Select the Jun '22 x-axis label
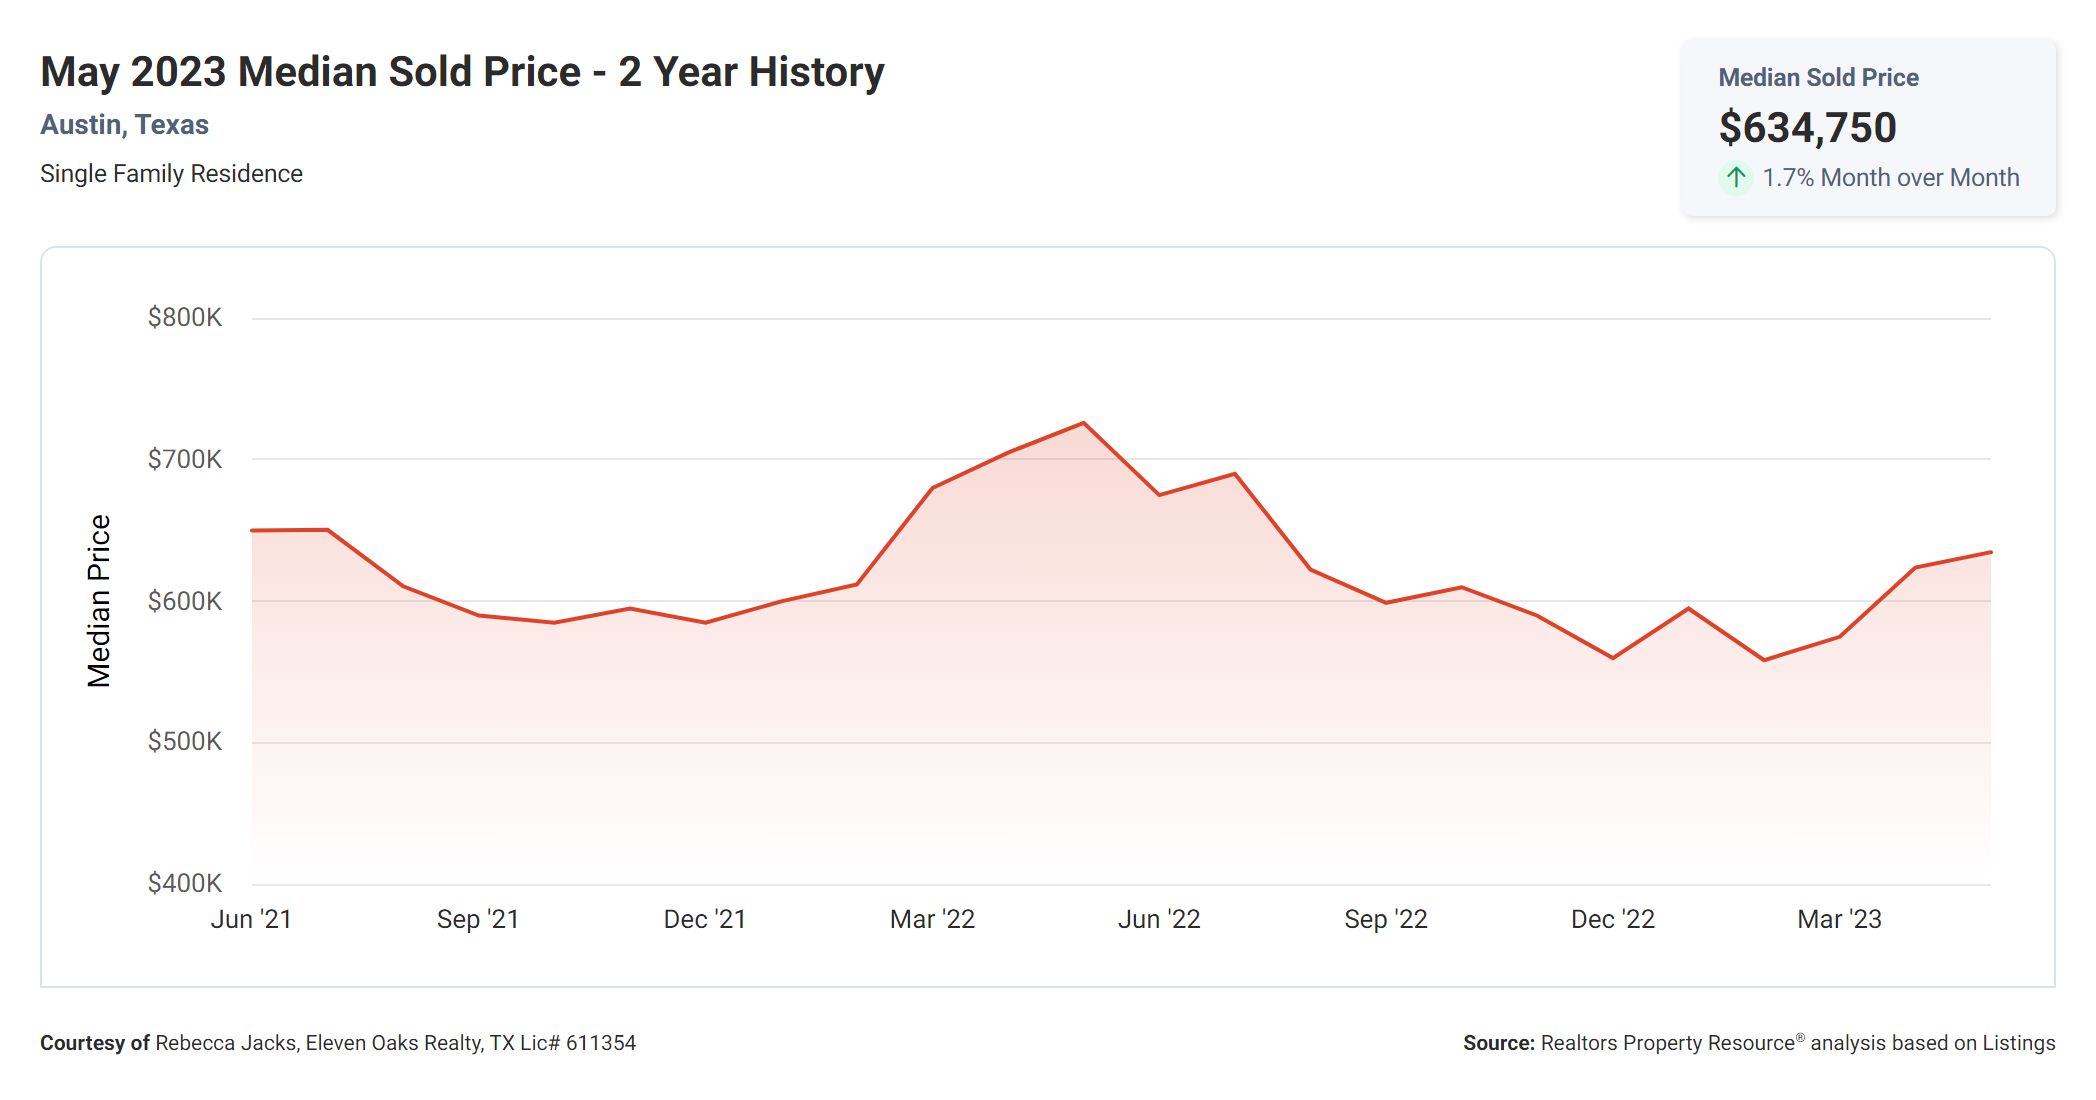This screenshot has width=2096, height=1100. coord(1159,919)
